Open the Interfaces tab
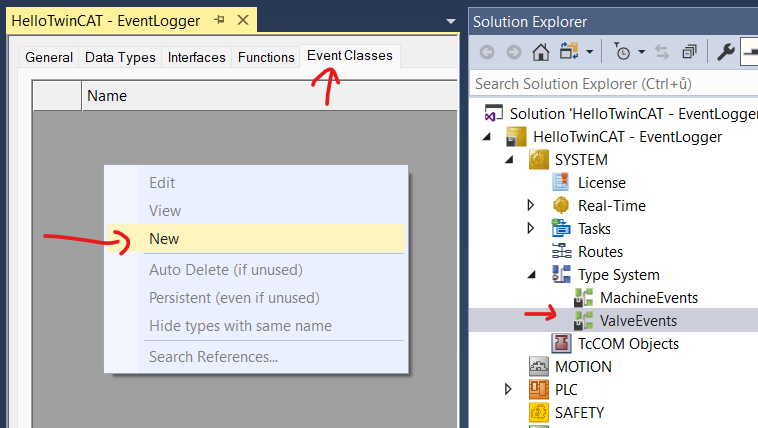 [x=196, y=58]
